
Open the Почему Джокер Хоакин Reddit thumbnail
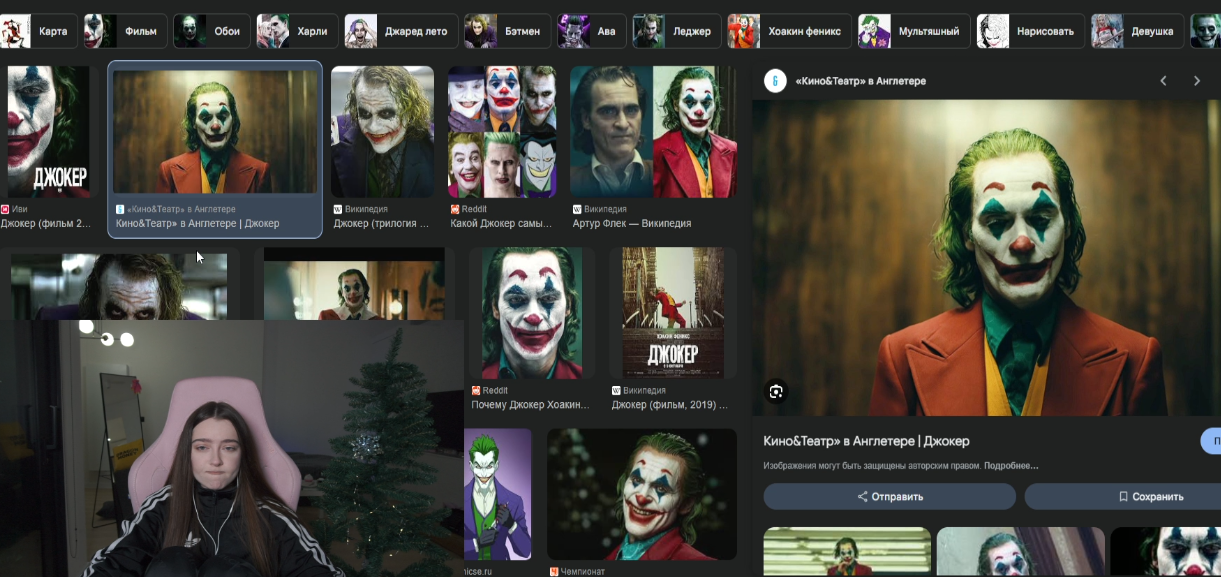[530, 313]
